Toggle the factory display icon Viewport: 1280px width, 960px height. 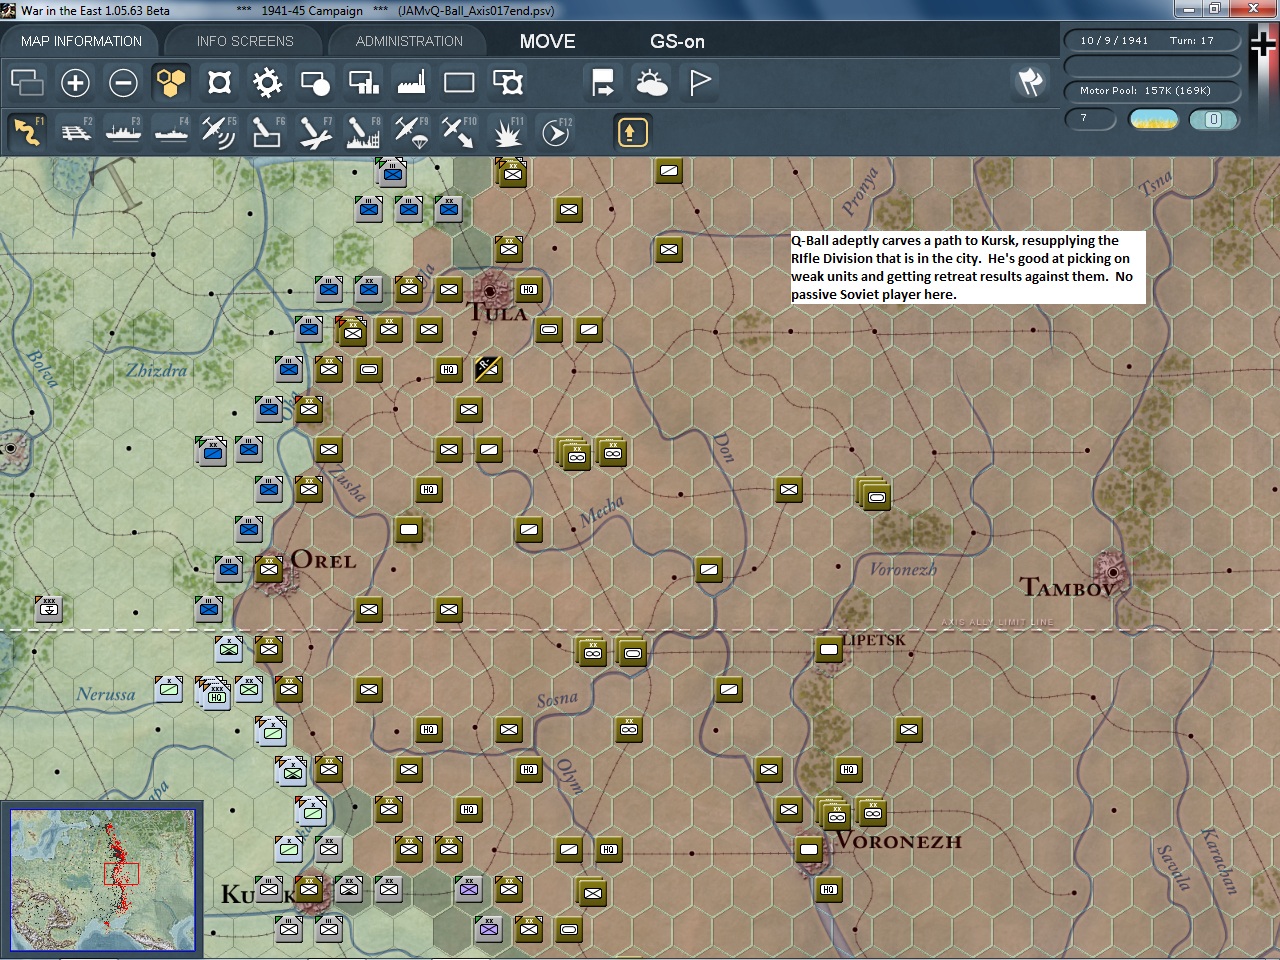coord(411,82)
